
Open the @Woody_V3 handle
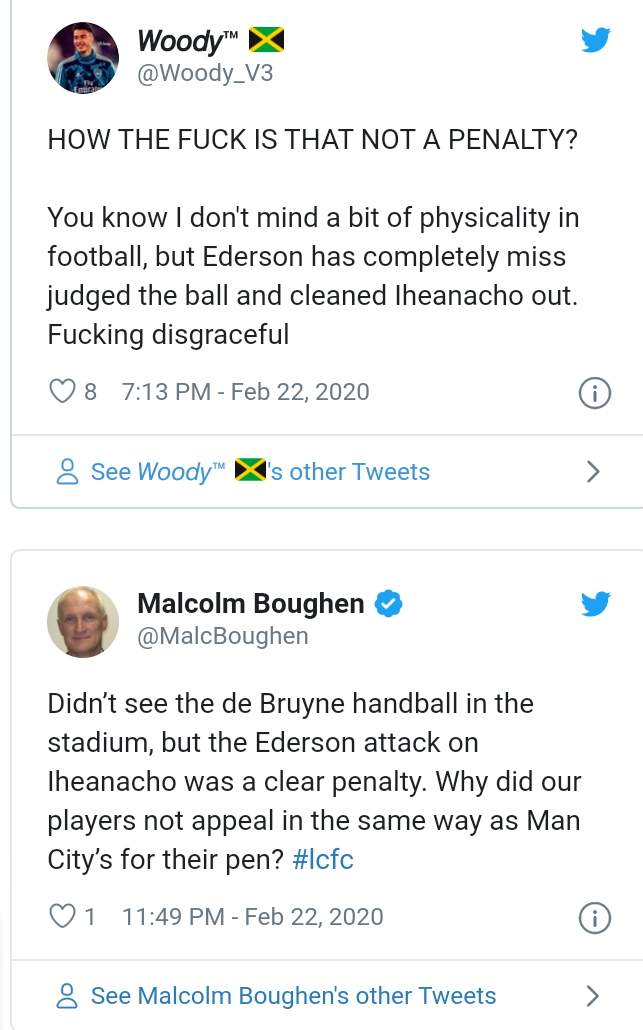pos(205,72)
